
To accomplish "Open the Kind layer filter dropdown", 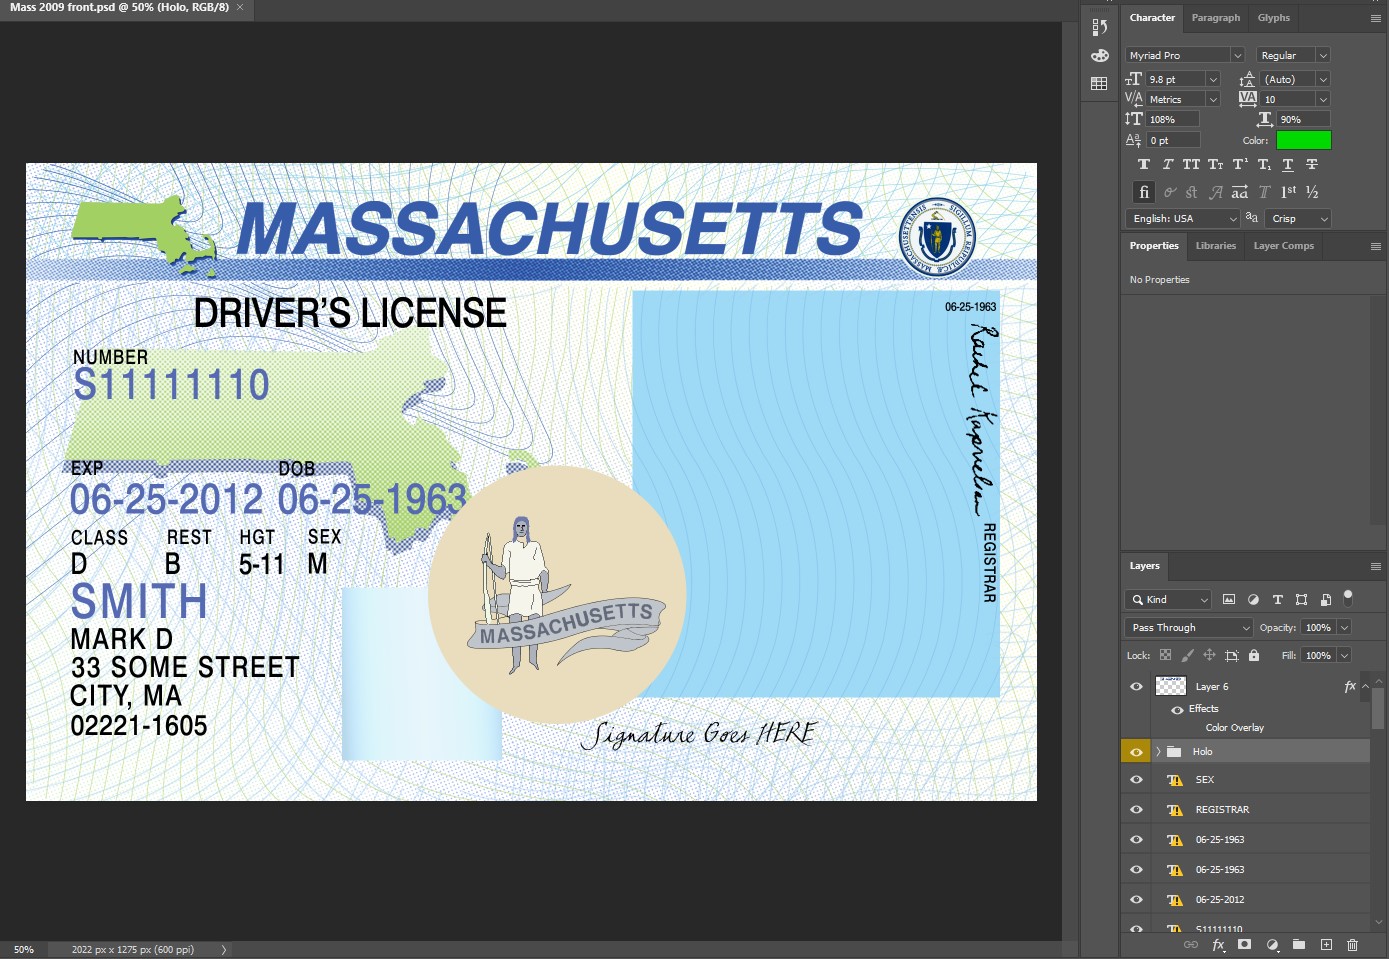I will [x=1168, y=599].
